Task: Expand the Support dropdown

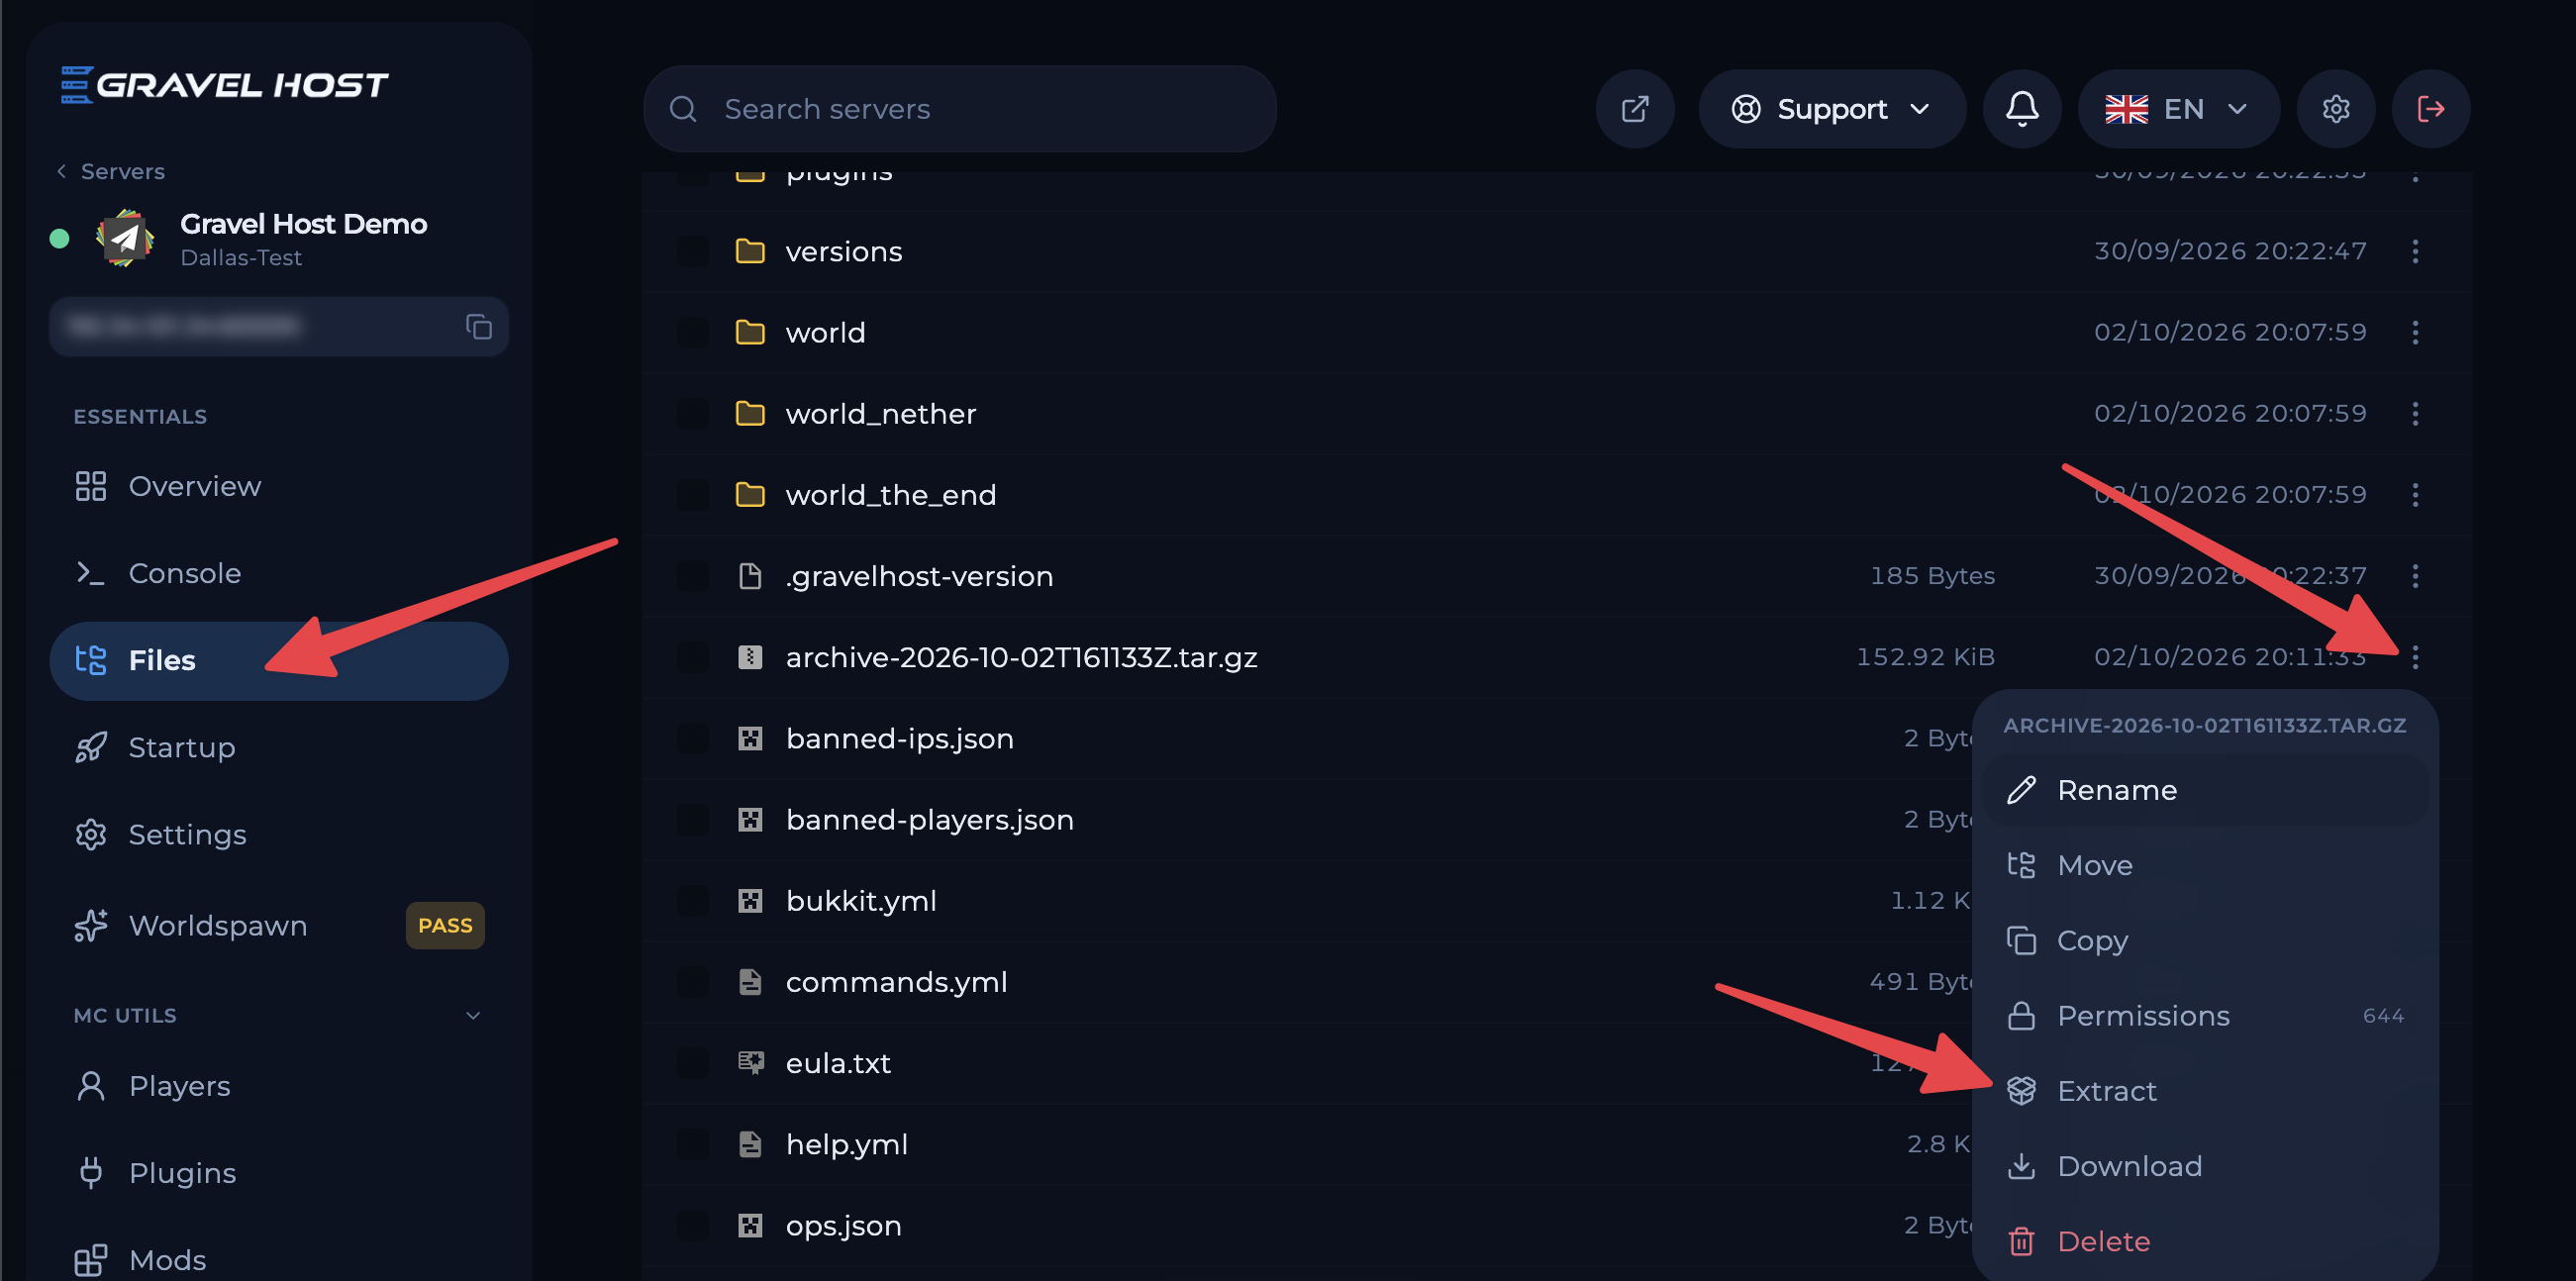Action: [x=1832, y=109]
